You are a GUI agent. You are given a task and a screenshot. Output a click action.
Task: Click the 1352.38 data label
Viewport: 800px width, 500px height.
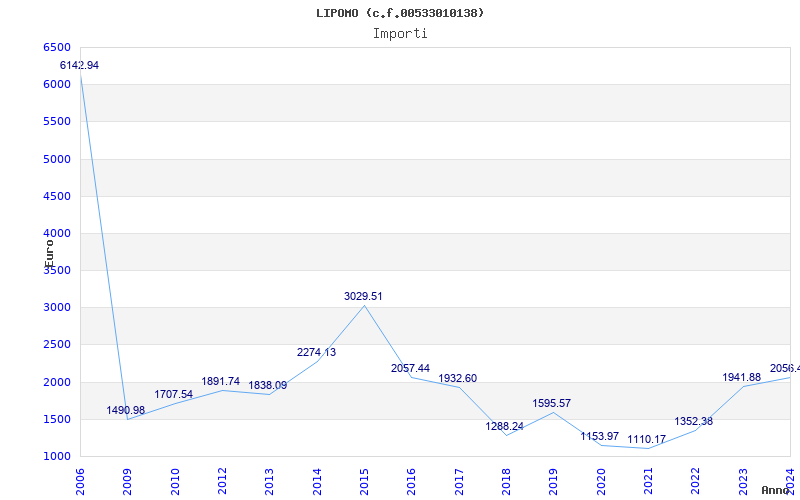694,421
